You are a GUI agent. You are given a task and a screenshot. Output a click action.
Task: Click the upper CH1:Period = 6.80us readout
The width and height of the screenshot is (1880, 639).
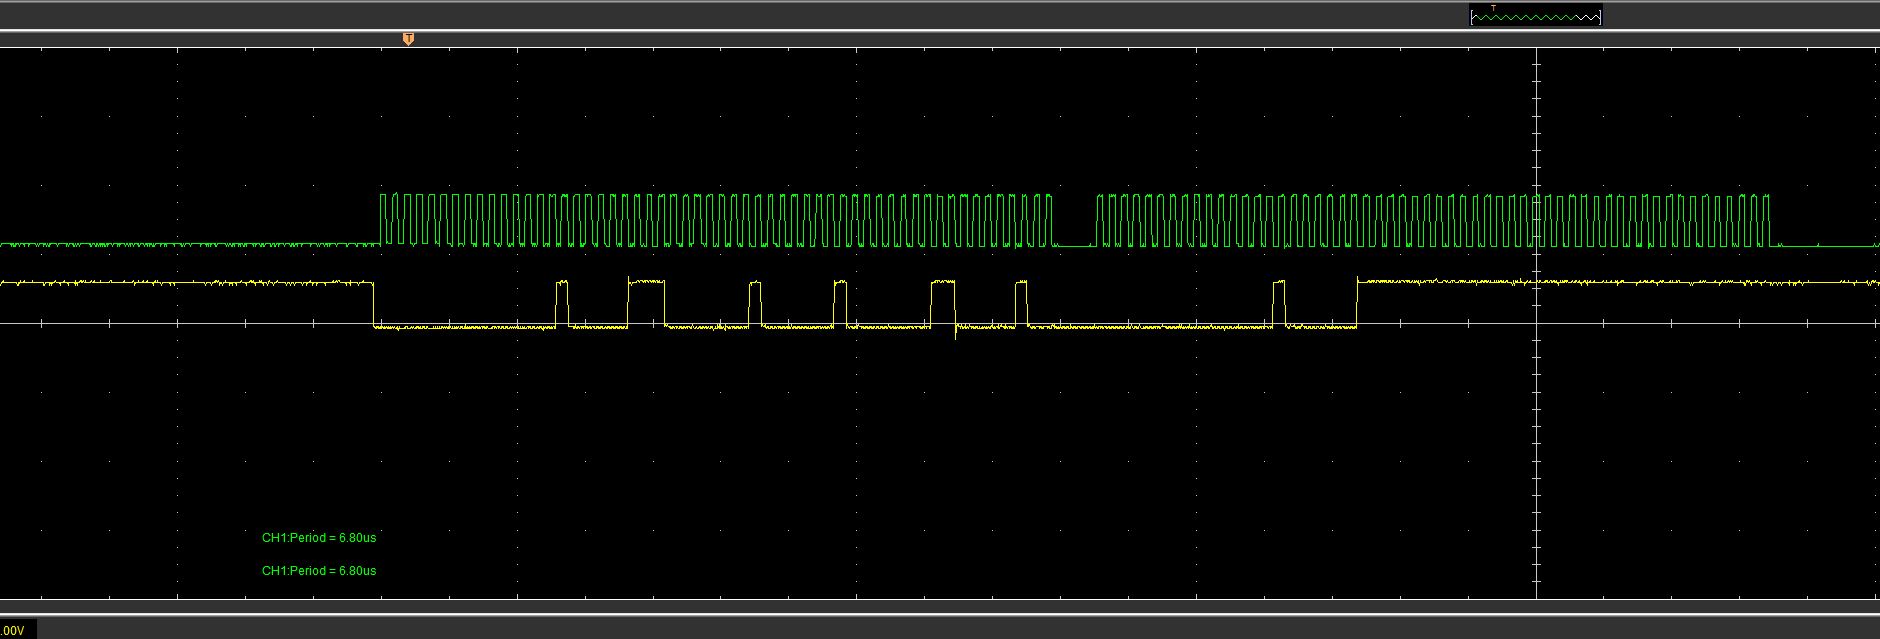(x=319, y=538)
